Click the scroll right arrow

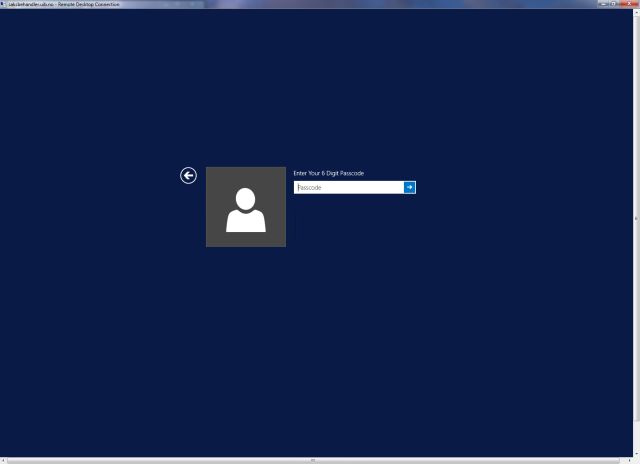[629, 460]
